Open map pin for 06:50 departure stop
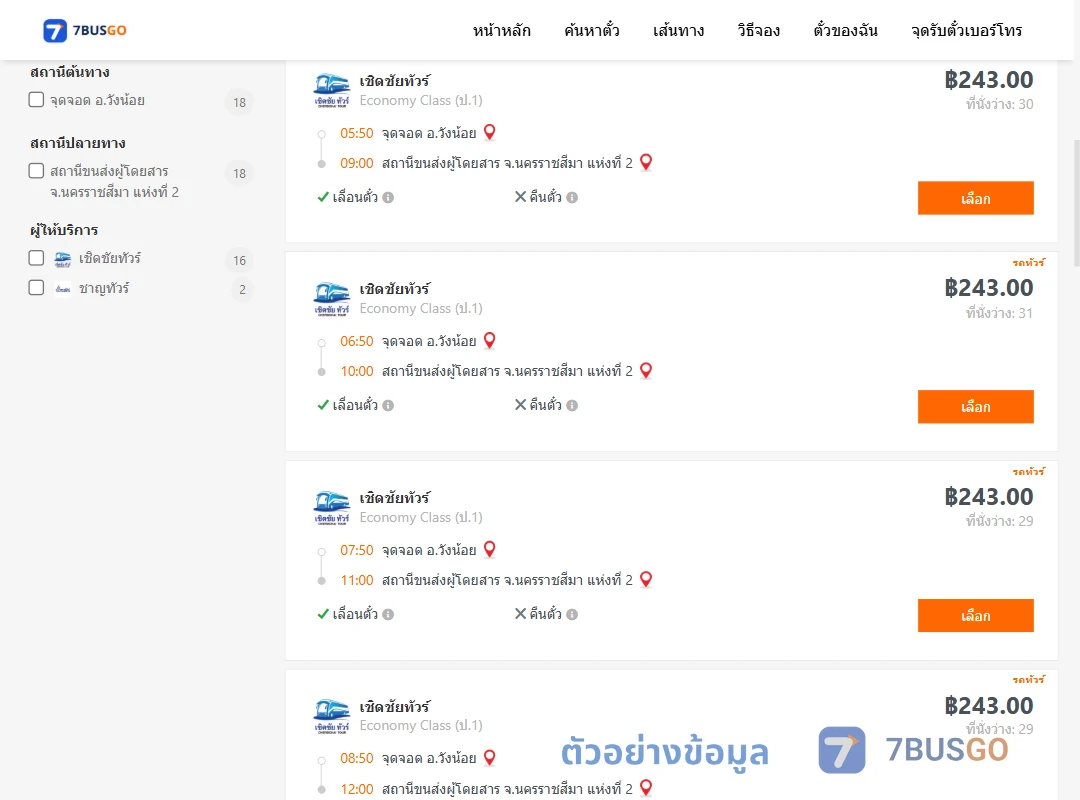This screenshot has width=1080, height=800. 490,340
